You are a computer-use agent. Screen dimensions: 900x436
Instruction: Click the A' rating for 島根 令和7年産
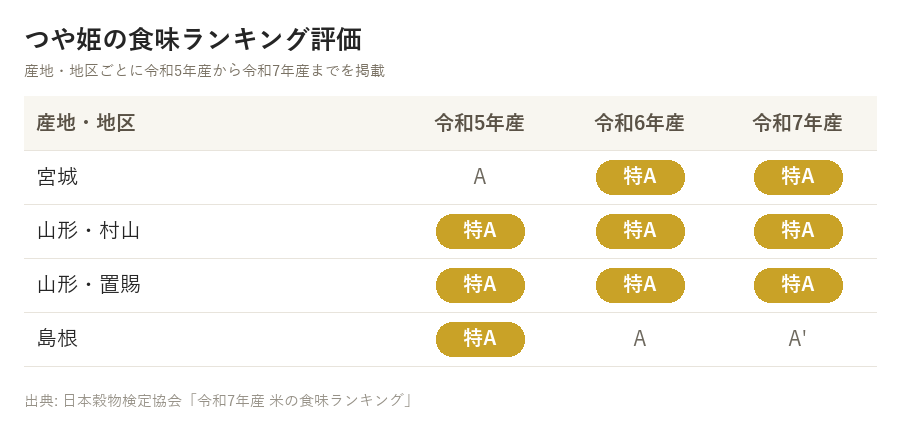pos(798,339)
